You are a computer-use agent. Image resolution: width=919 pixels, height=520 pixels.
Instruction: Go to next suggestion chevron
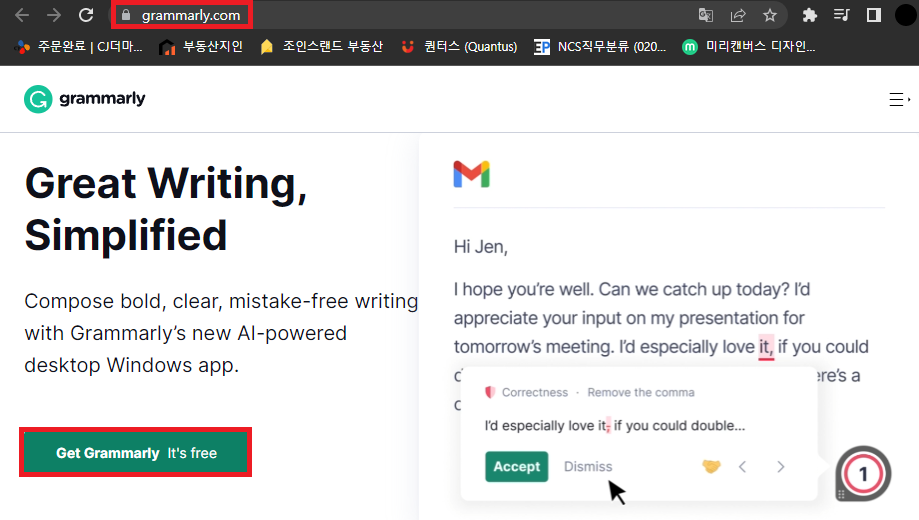(x=780, y=467)
